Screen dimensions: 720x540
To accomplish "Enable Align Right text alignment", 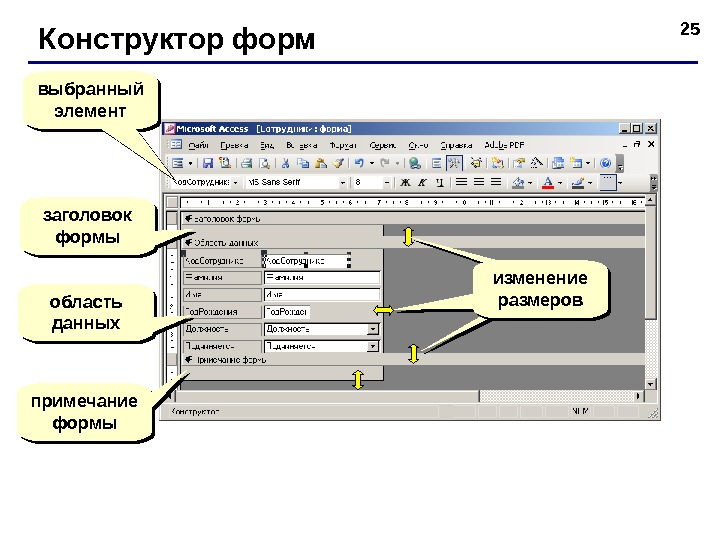I will pos(496,182).
